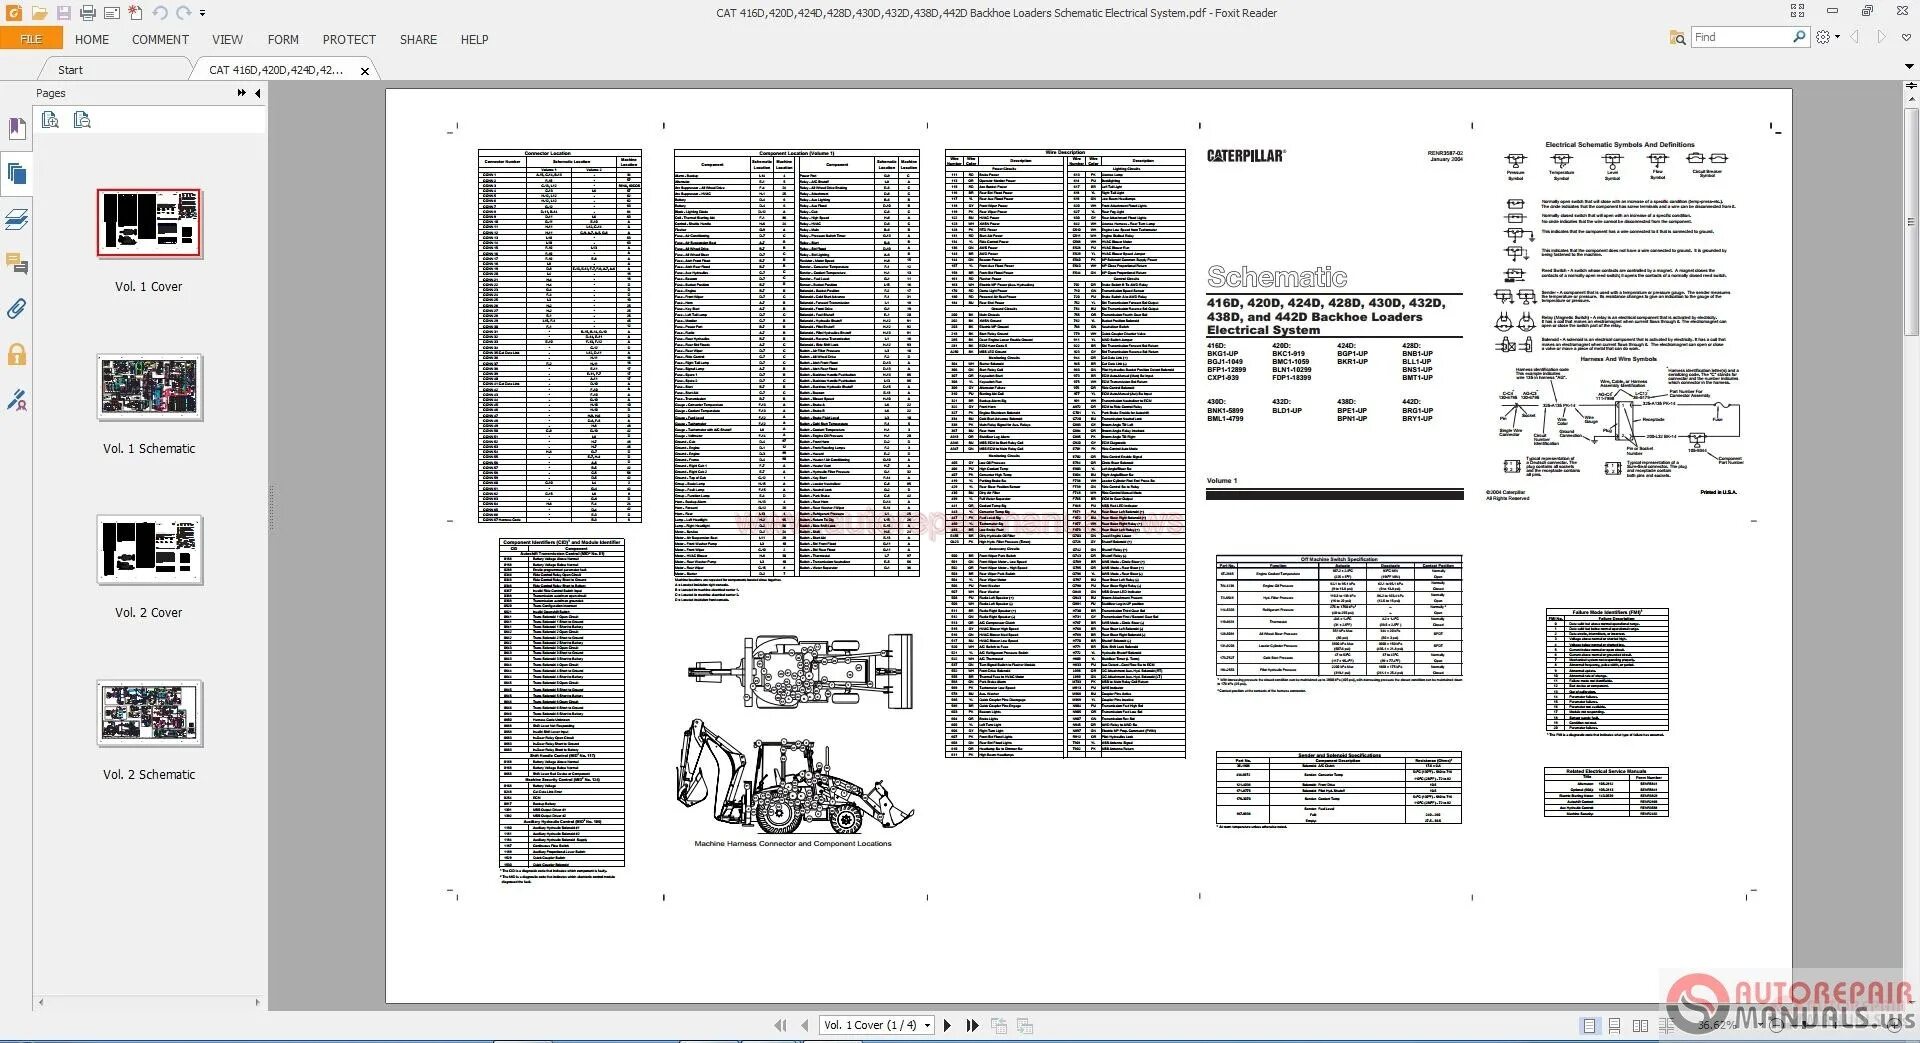The image size is (1920, 1043).
Task: Close the CAT 416D document tab
Action: [x=365, y=71]
